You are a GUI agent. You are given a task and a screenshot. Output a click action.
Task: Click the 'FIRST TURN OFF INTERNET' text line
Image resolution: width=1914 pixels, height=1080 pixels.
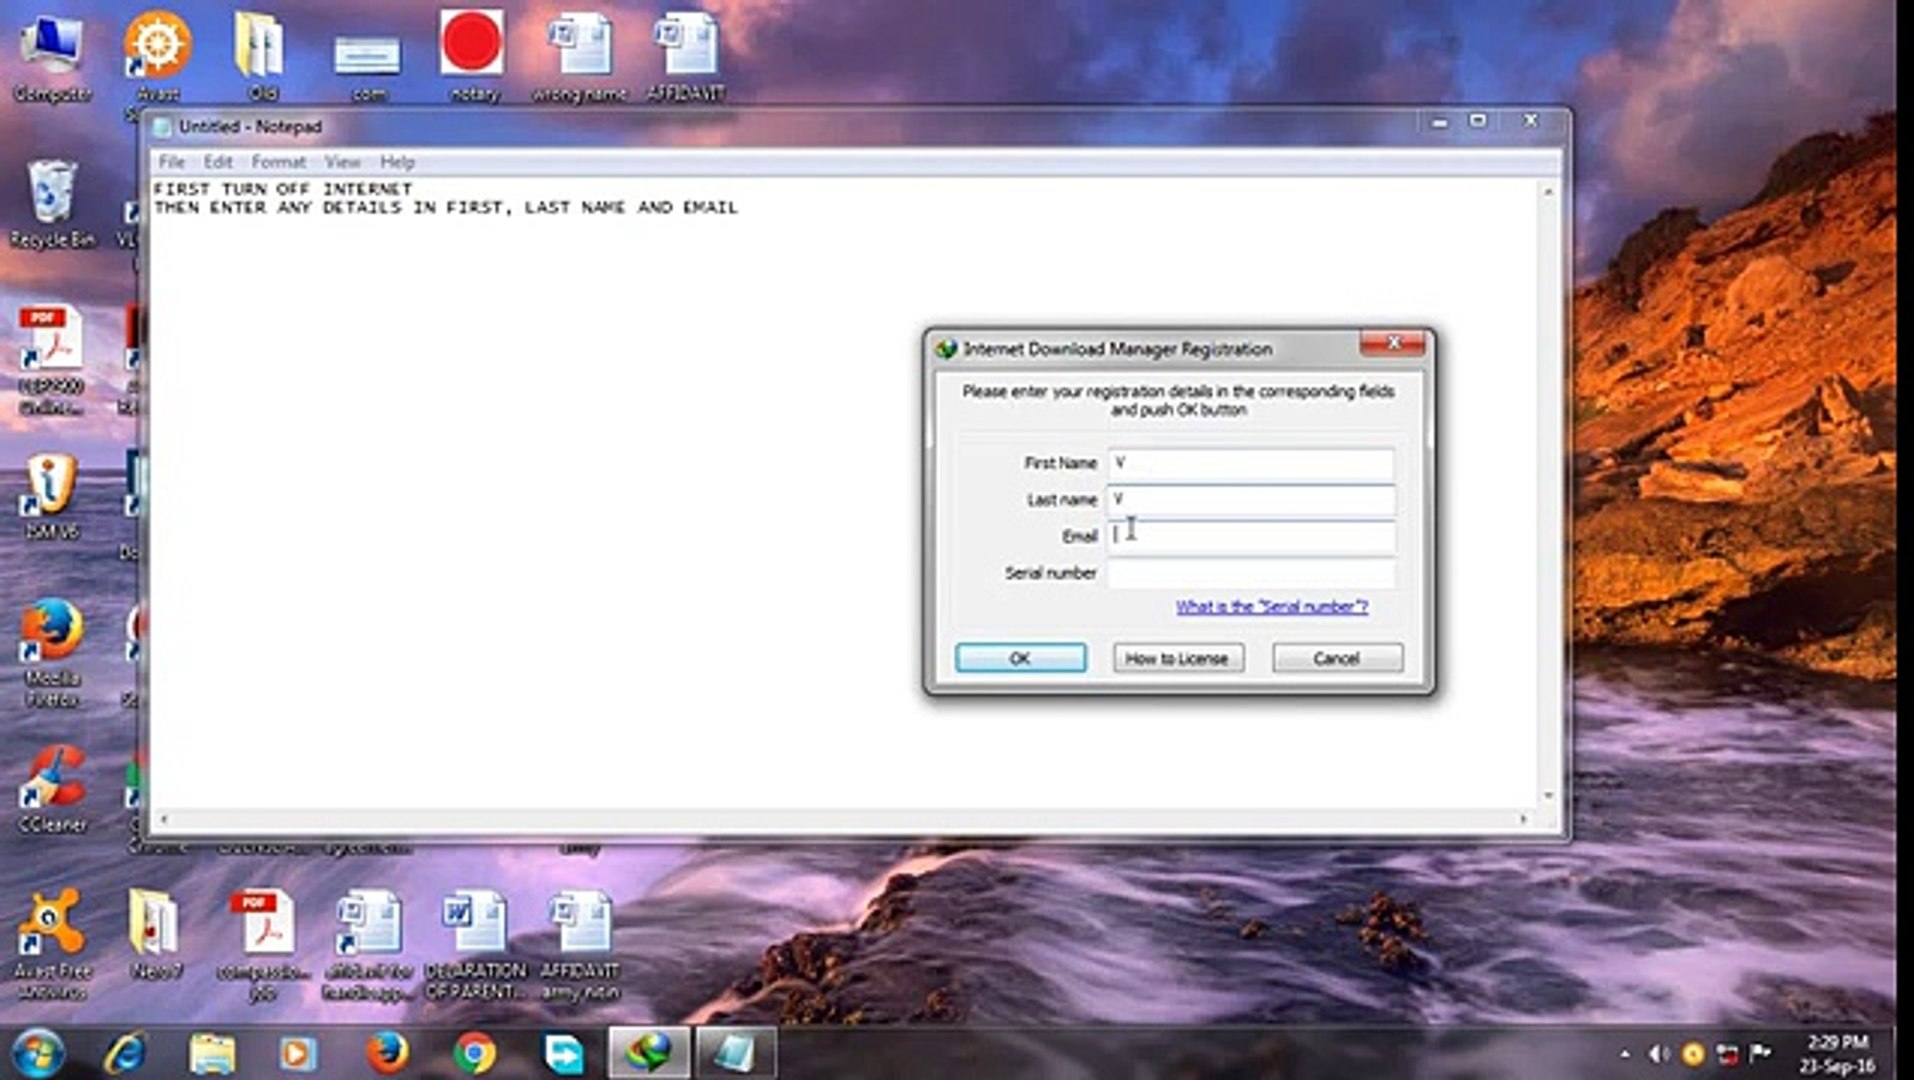click(283, 188)
